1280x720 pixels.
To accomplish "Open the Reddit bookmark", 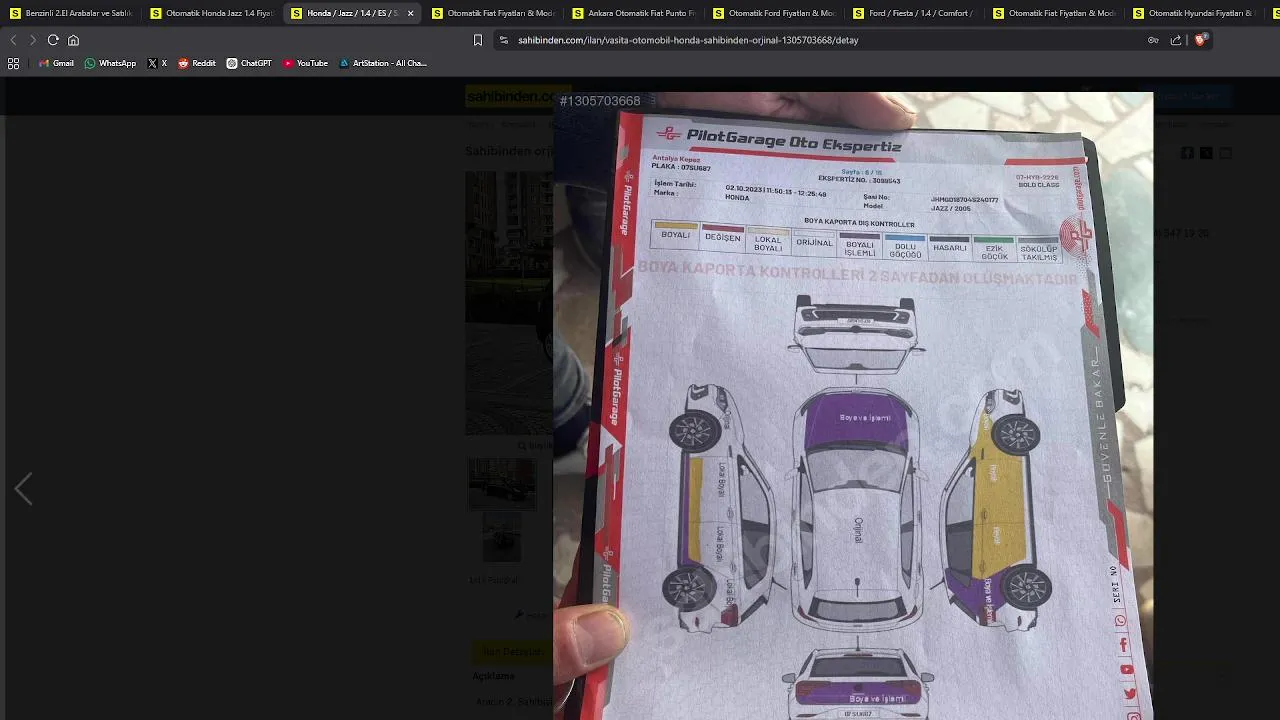I will [x=197, y=63].
